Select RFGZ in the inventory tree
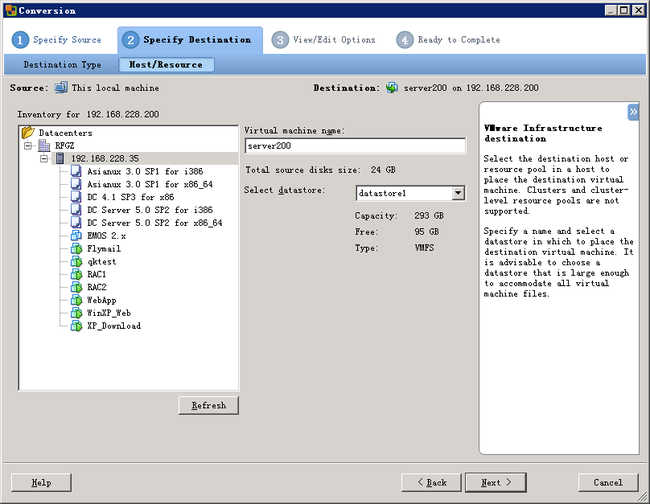Image resolution: width=650 pixels, height=504 pixels. [65, 145]
